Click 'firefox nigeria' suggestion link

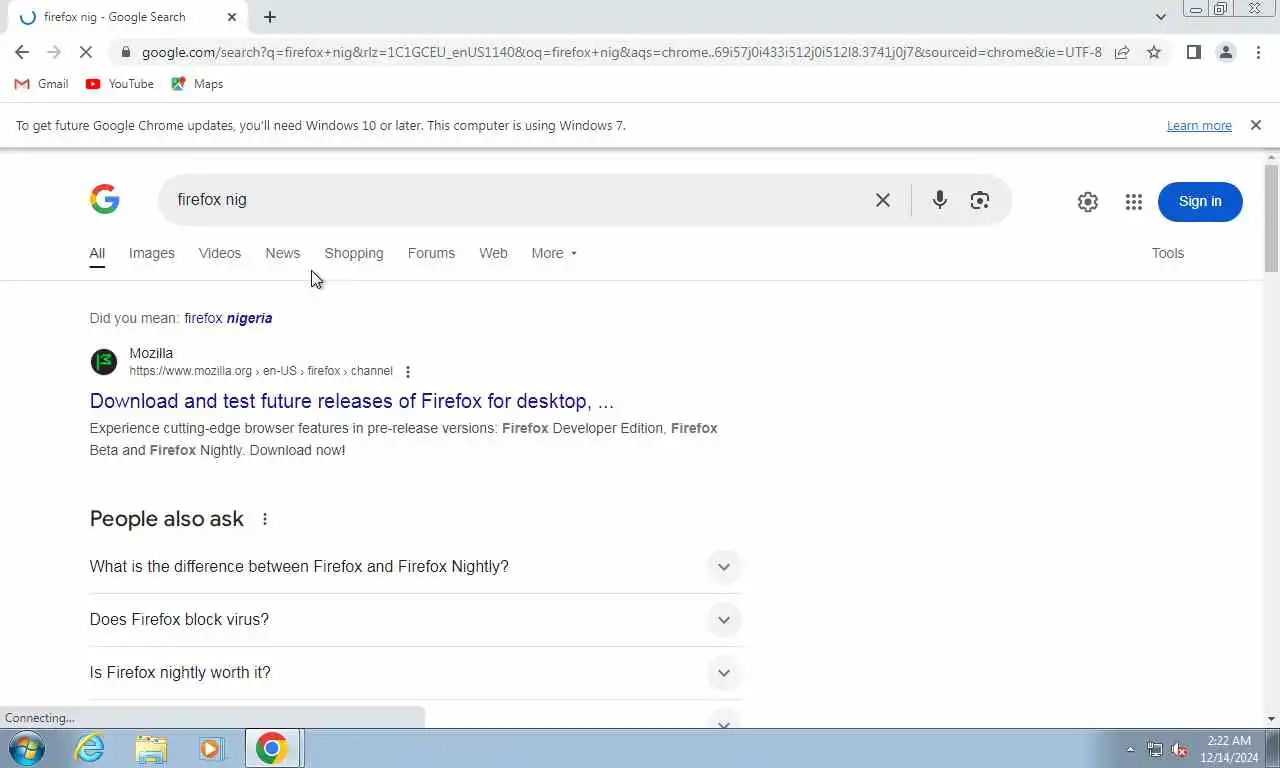pyautogui.click(x=228, y=318)
